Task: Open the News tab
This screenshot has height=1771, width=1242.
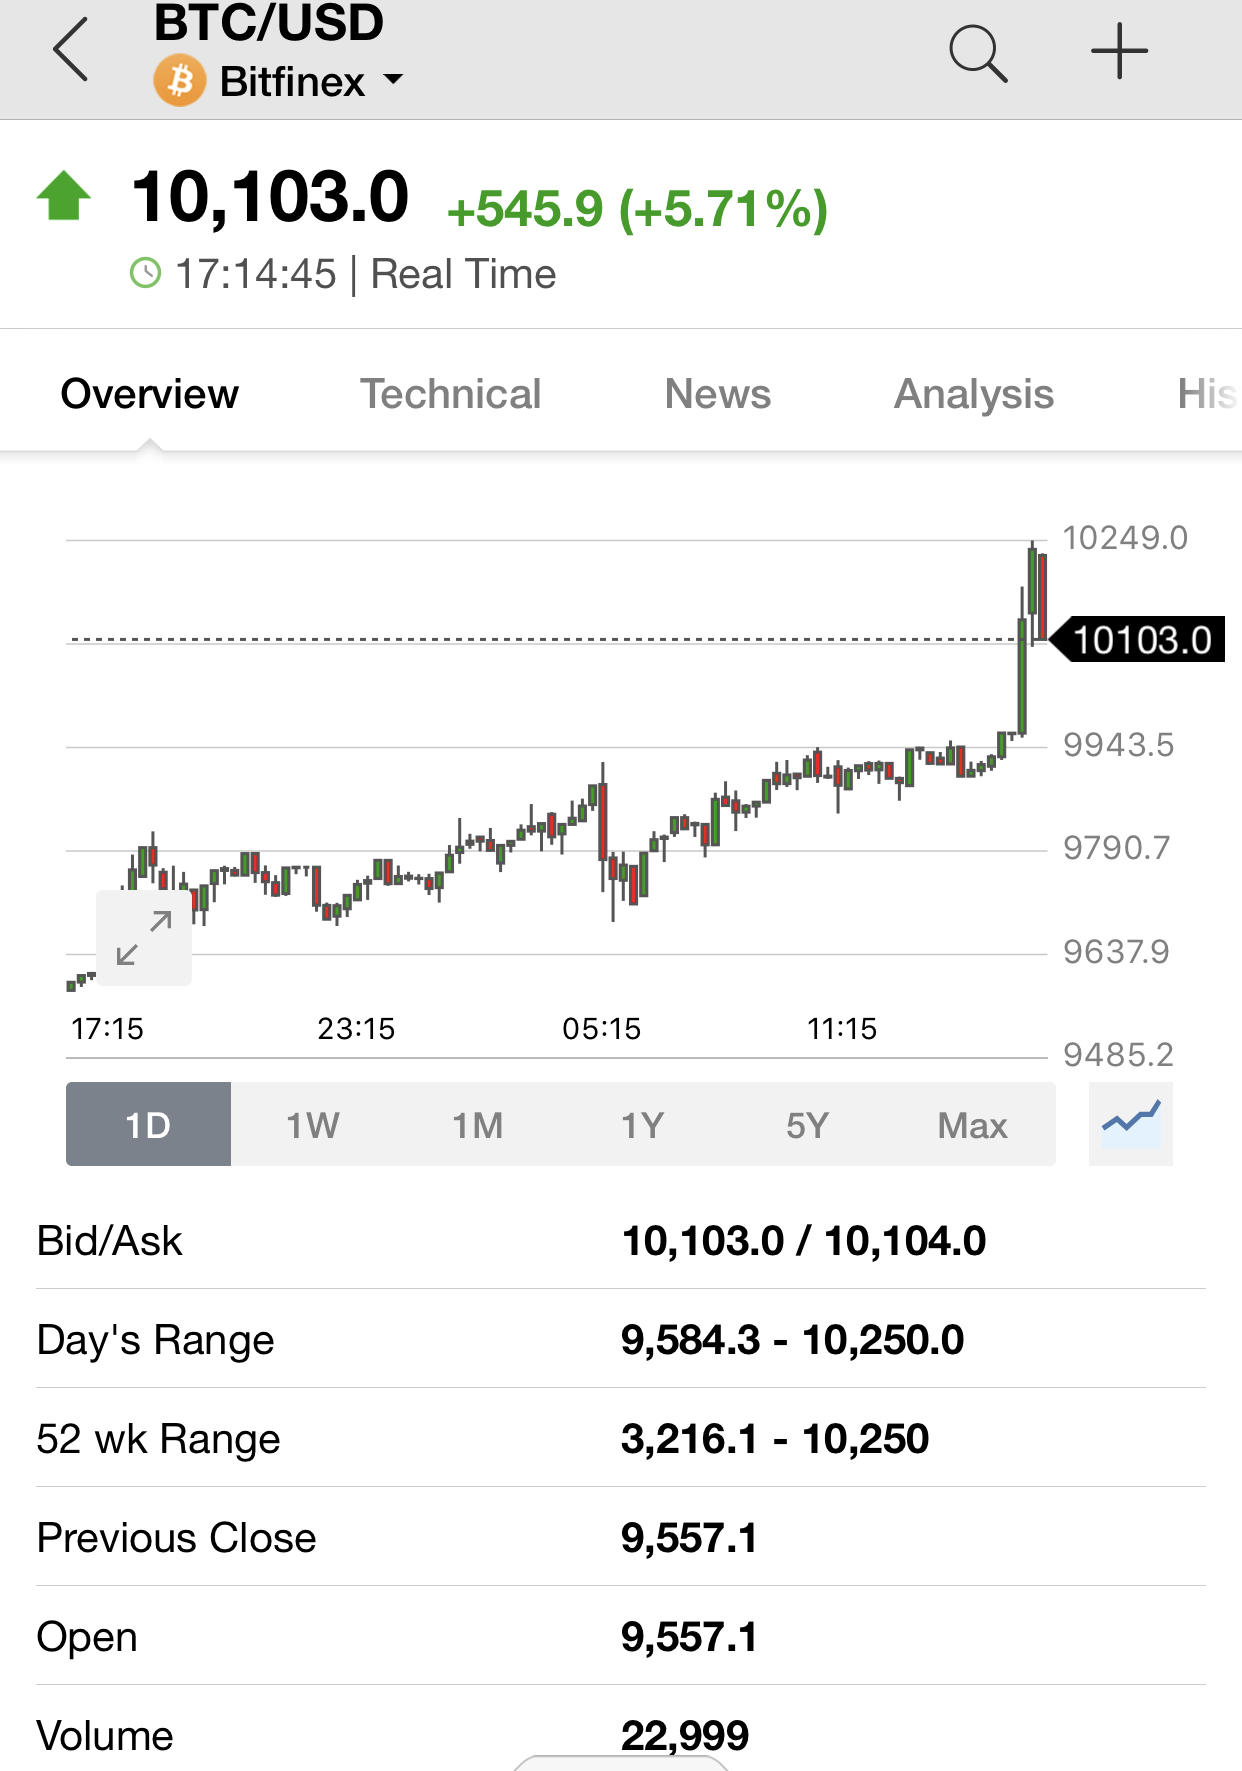Action: [x=718, y=394]
